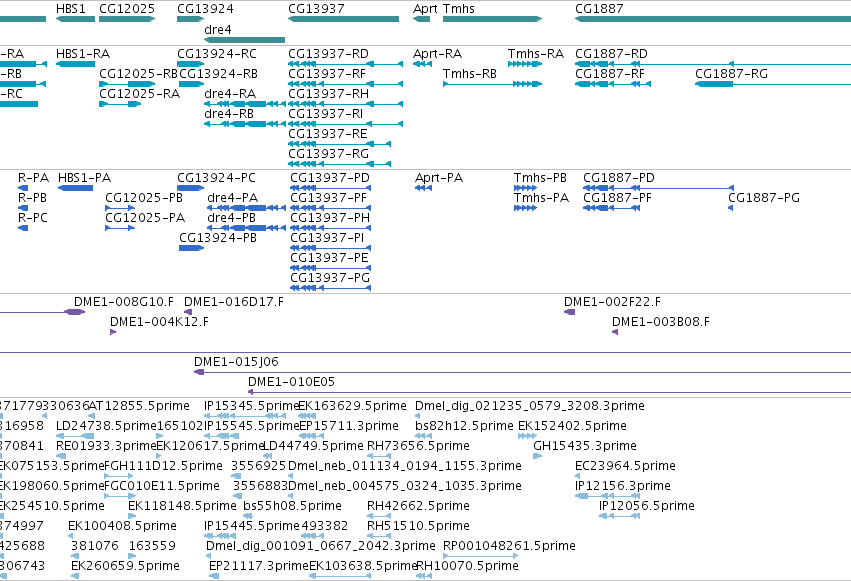This screenshot has height=581, width=851.
Task: Select EST label EK152402.5prime
Action: tap(572, 426)
